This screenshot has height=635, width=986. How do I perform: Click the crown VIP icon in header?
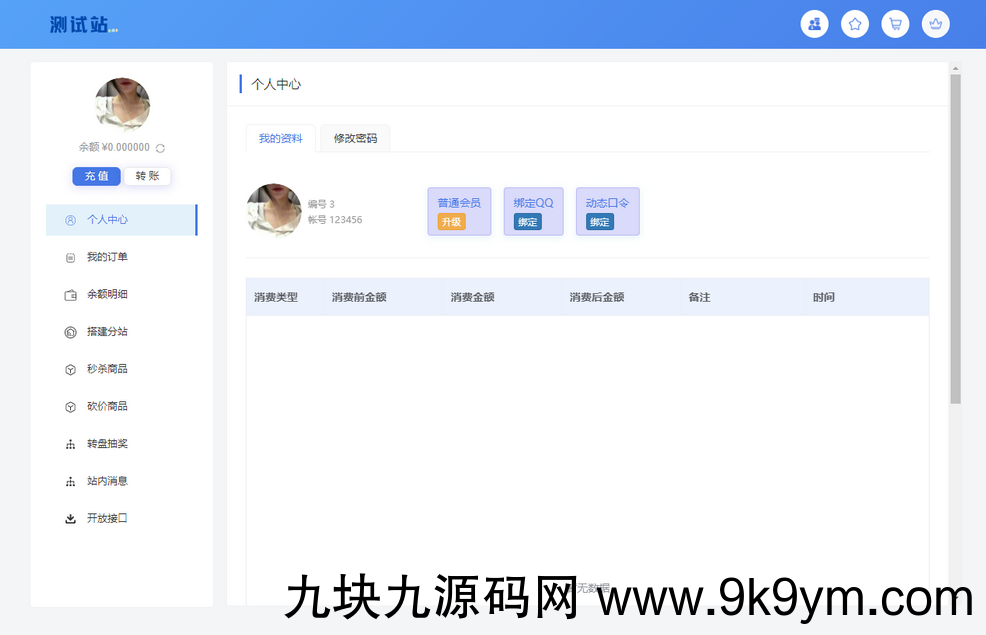[936, 24]
